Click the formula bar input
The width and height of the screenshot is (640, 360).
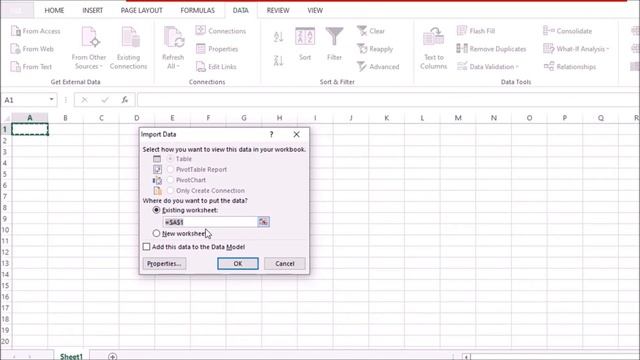[x=388, y=100]
